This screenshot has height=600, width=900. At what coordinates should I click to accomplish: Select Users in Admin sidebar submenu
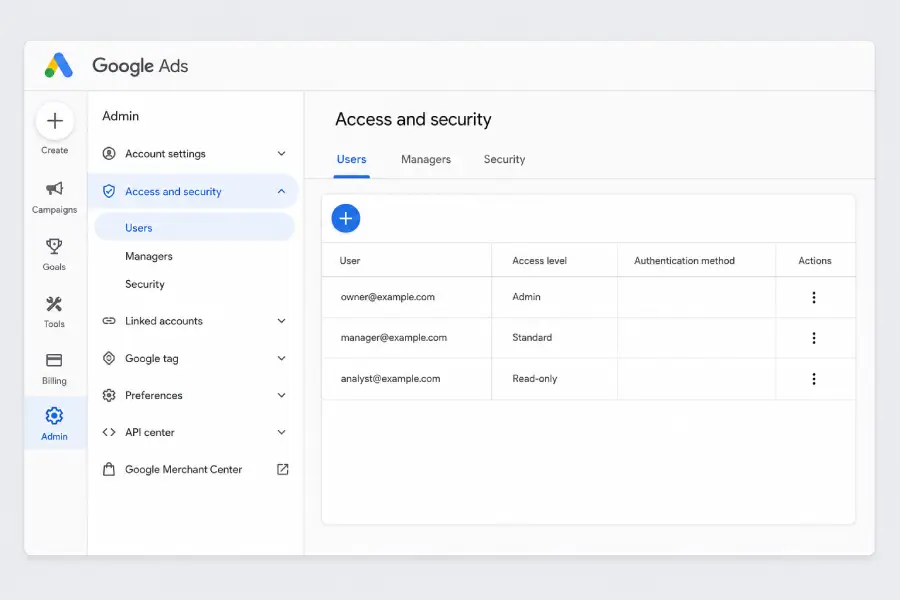[195, 228]
